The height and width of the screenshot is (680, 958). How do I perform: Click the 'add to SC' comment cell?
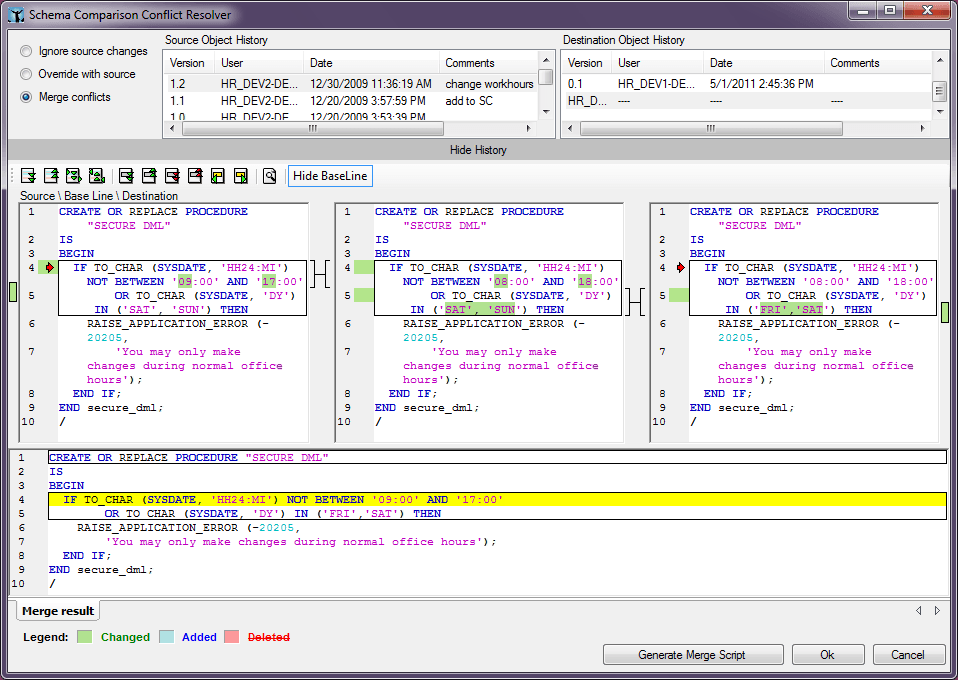(x=469, y=101)
